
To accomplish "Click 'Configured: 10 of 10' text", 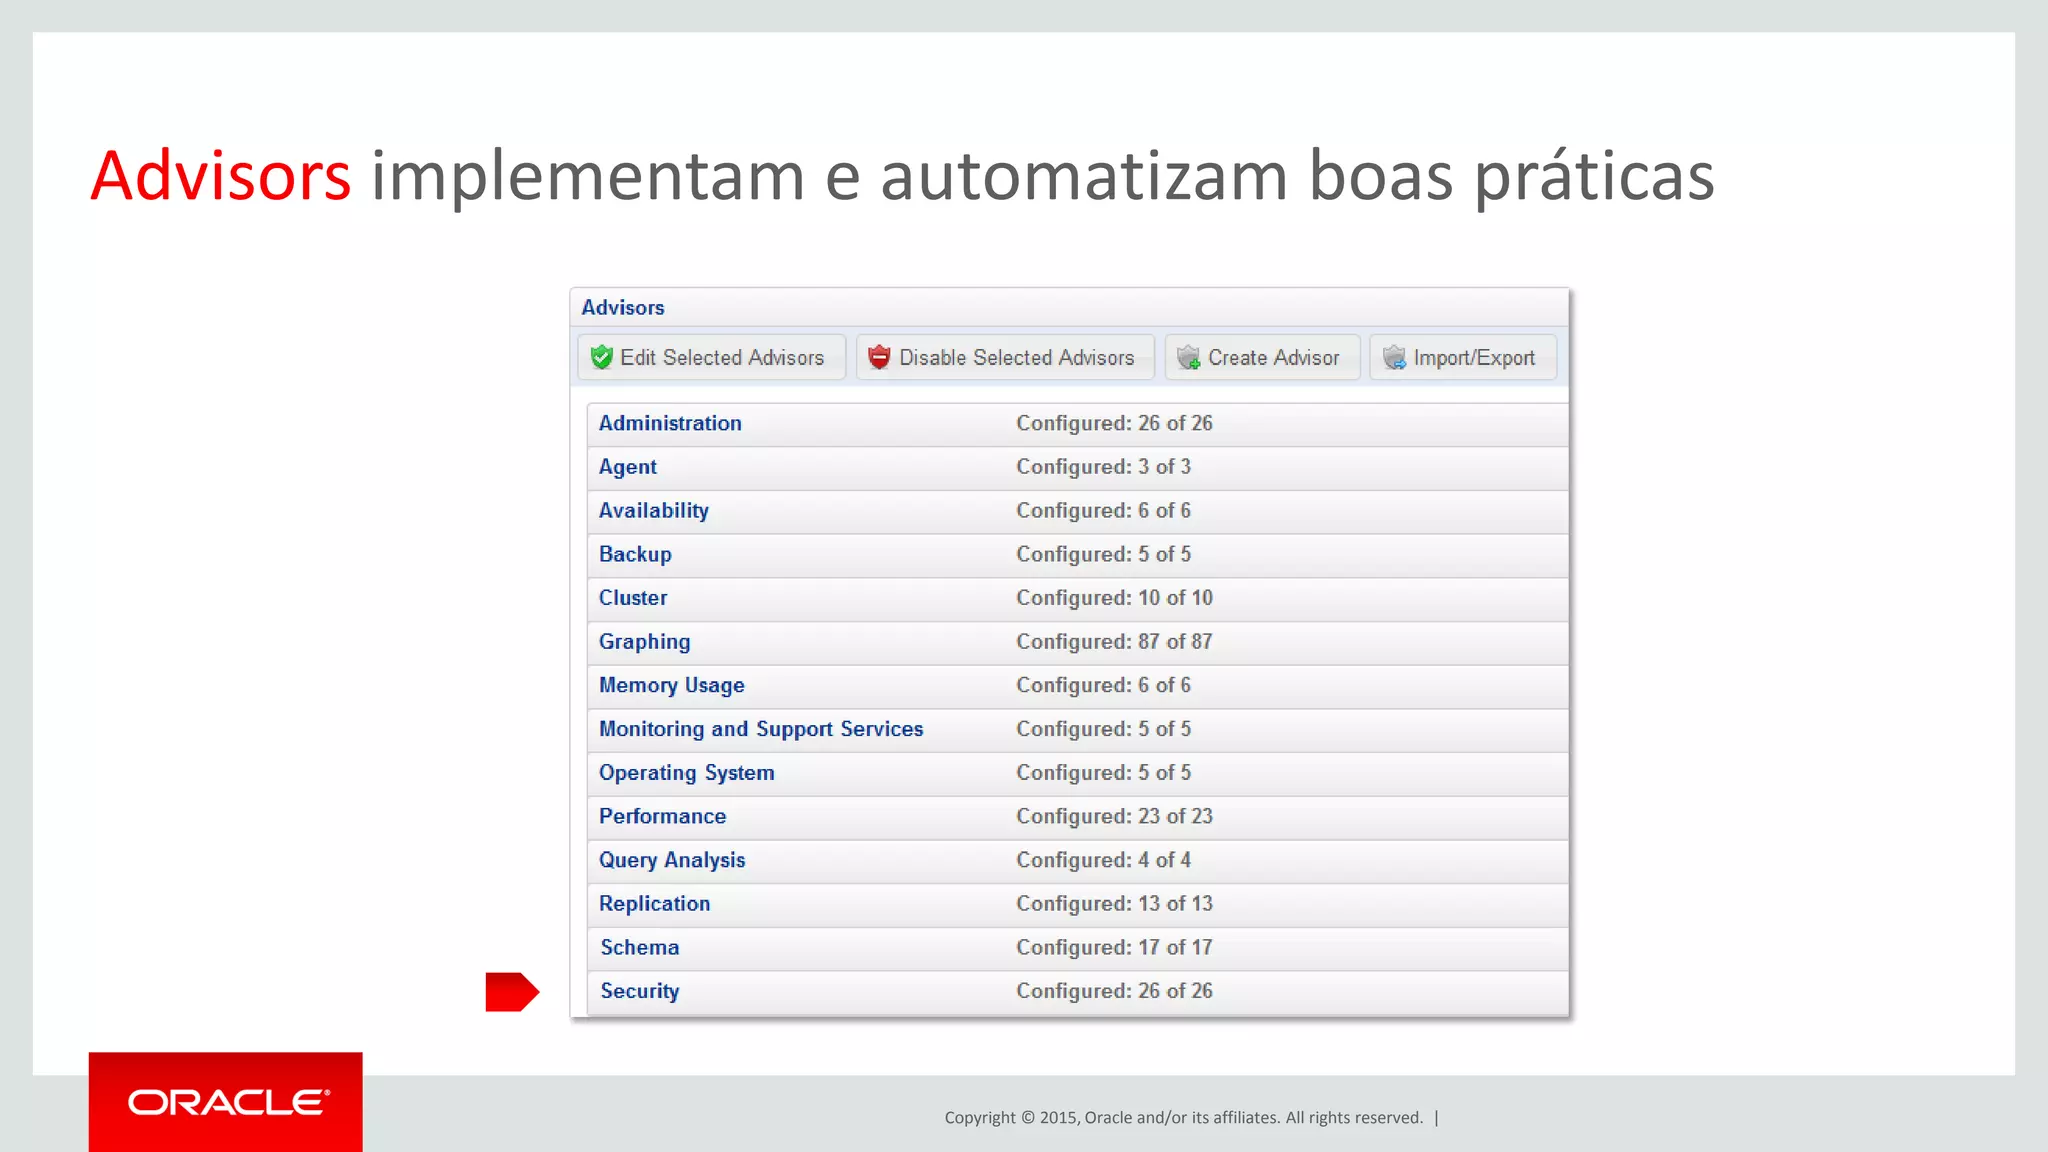I will pyautogui.click(x=1114, y=598).
